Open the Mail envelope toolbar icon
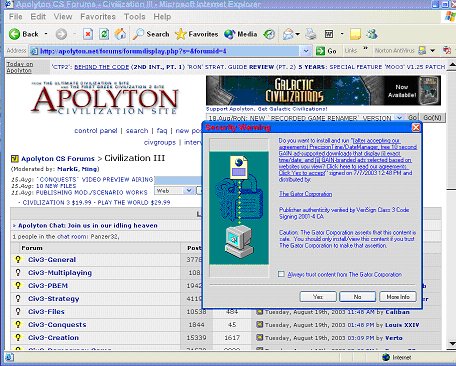The image size is (456, 366). [x=289, y=34]
